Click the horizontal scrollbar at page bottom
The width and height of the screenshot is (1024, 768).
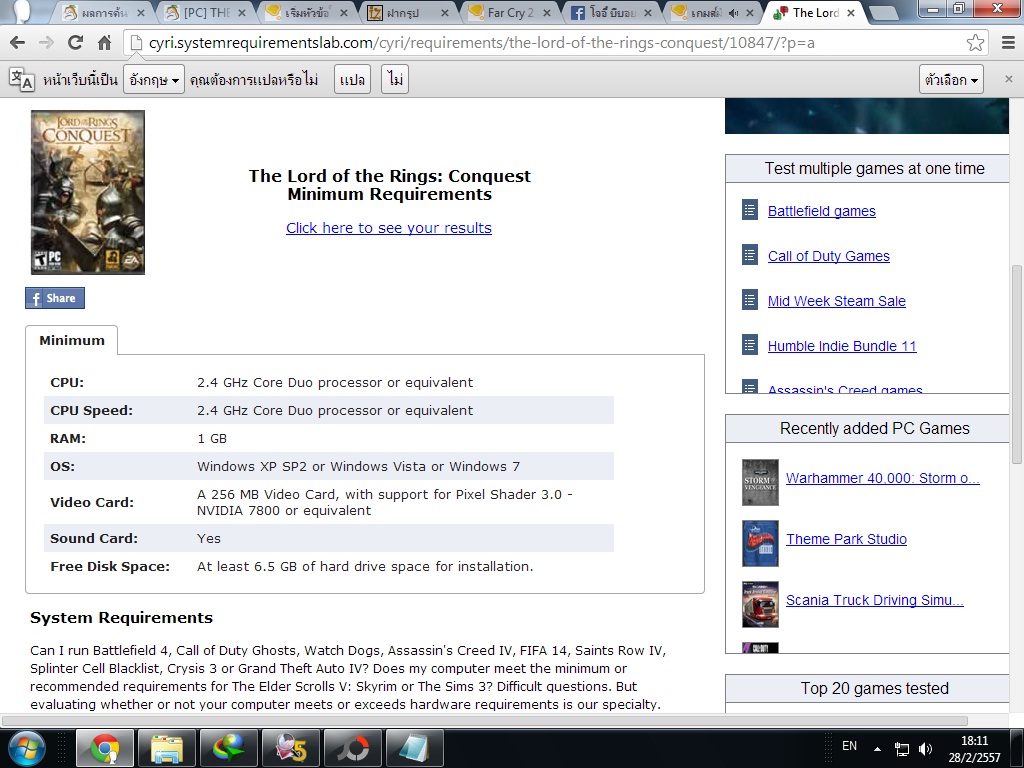coord(485,721)
